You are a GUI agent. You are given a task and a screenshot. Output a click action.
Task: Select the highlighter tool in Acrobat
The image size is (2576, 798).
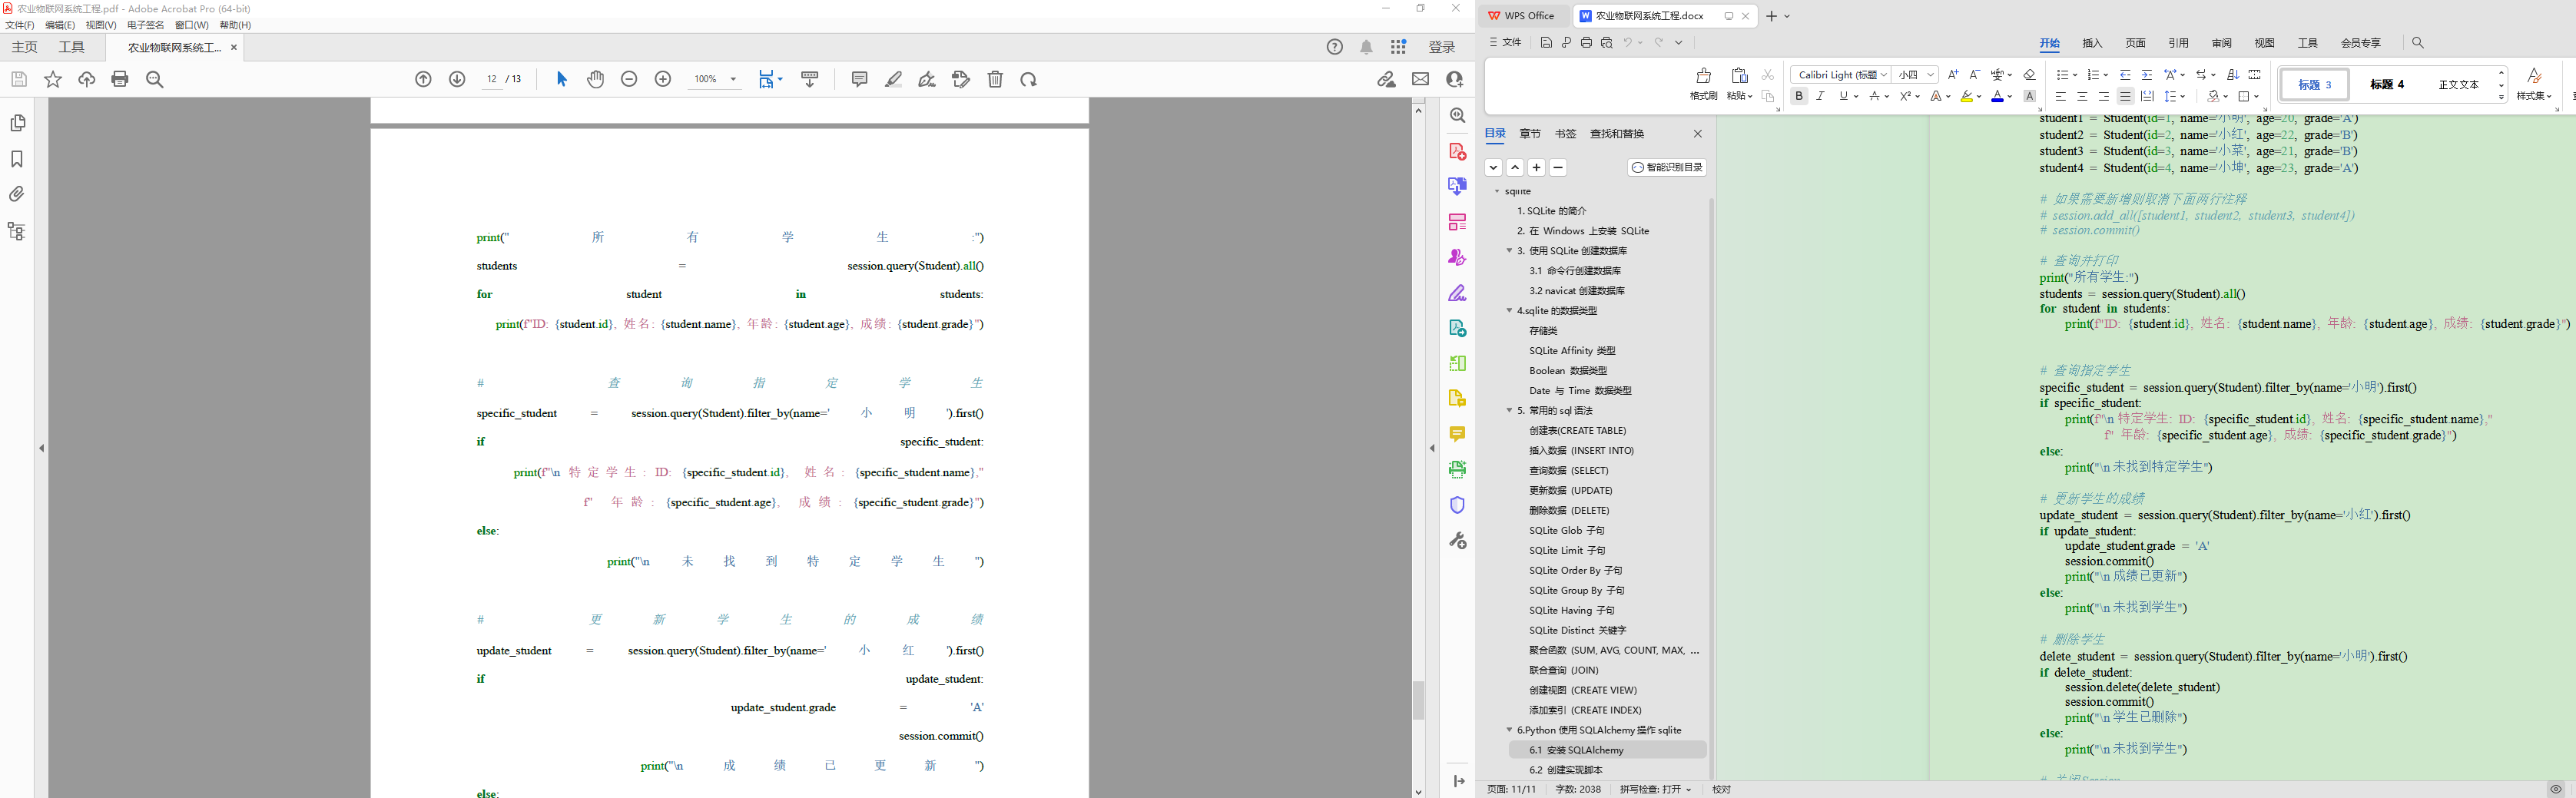[x=894, y=79]
